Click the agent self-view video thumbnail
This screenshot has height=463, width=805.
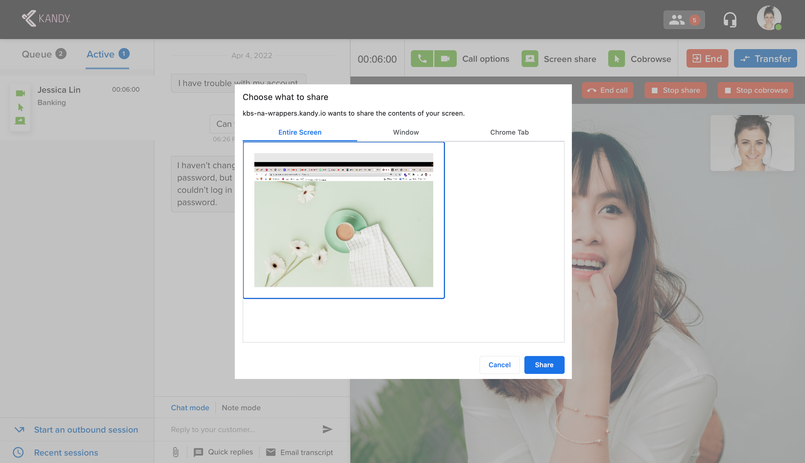pyautogui.click(x=752, y=143)
